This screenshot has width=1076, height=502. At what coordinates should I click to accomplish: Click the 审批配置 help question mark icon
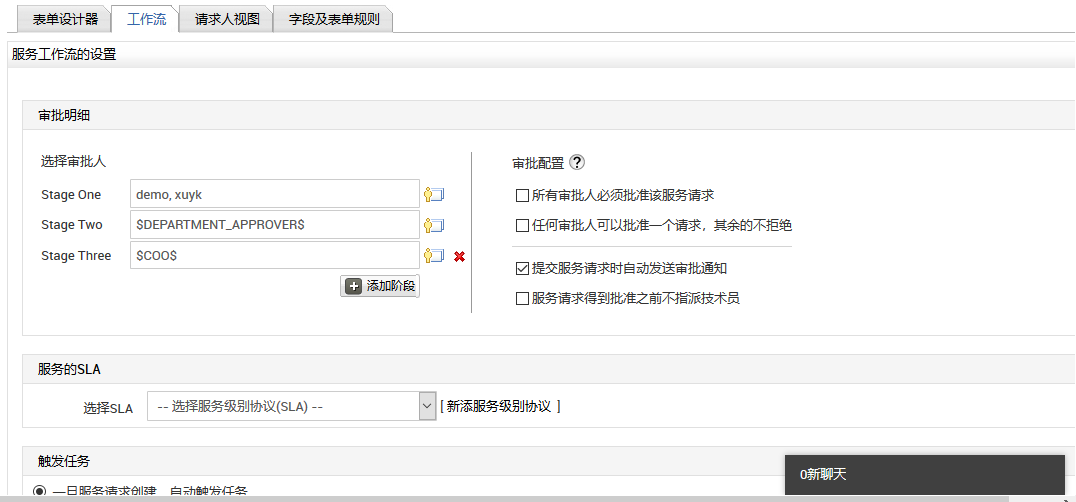576,163
